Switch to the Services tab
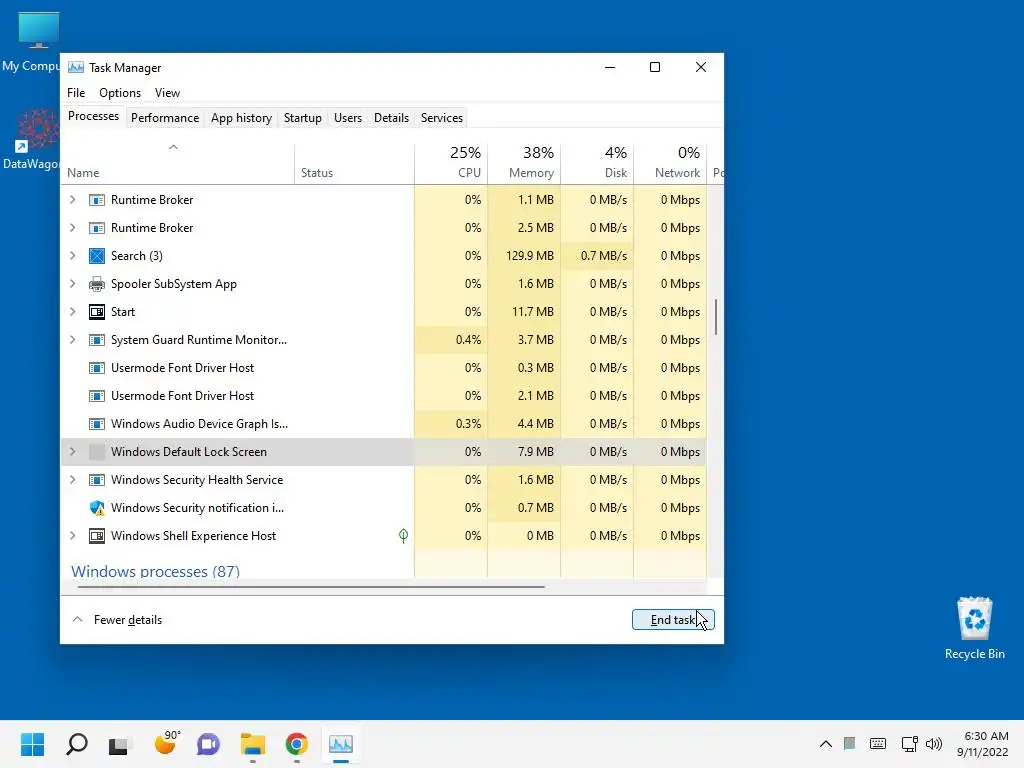This screenshot has width=1024, height=768. pos(441,118)
